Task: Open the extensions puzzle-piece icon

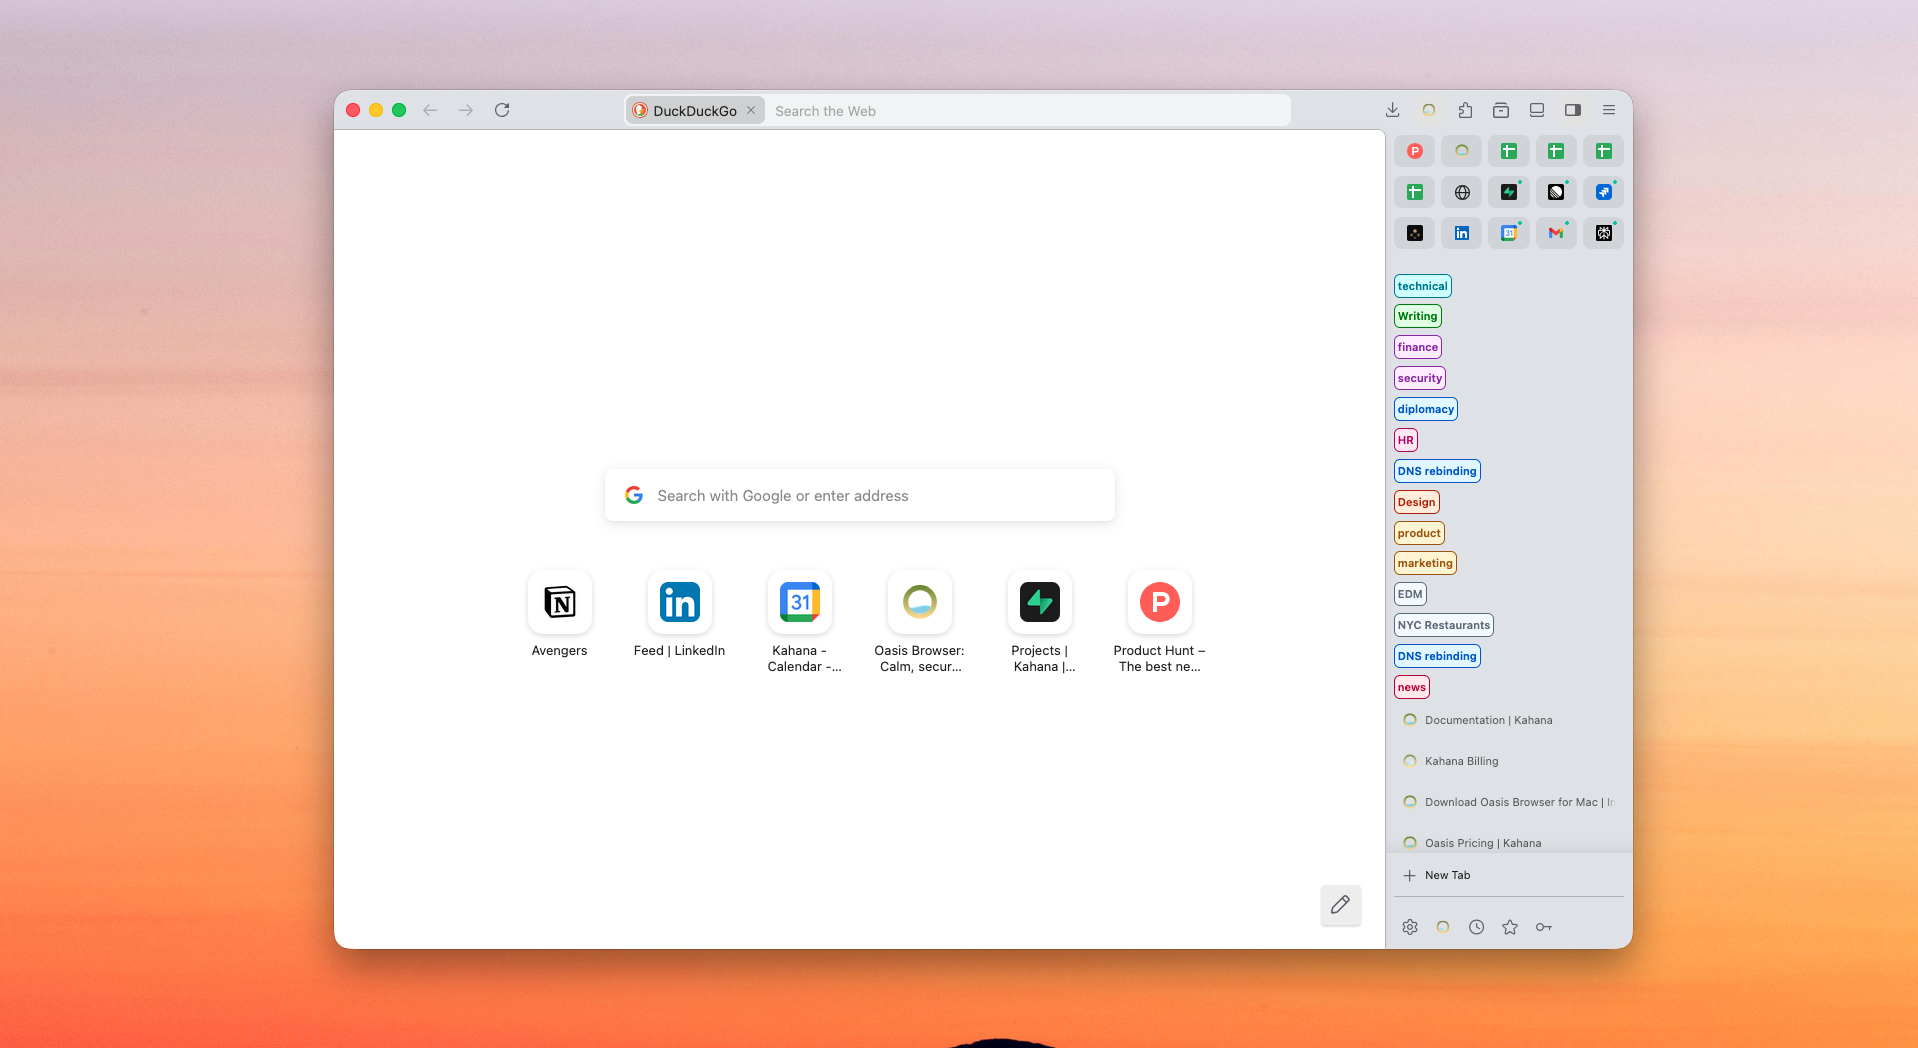Action: point(1465,110)
